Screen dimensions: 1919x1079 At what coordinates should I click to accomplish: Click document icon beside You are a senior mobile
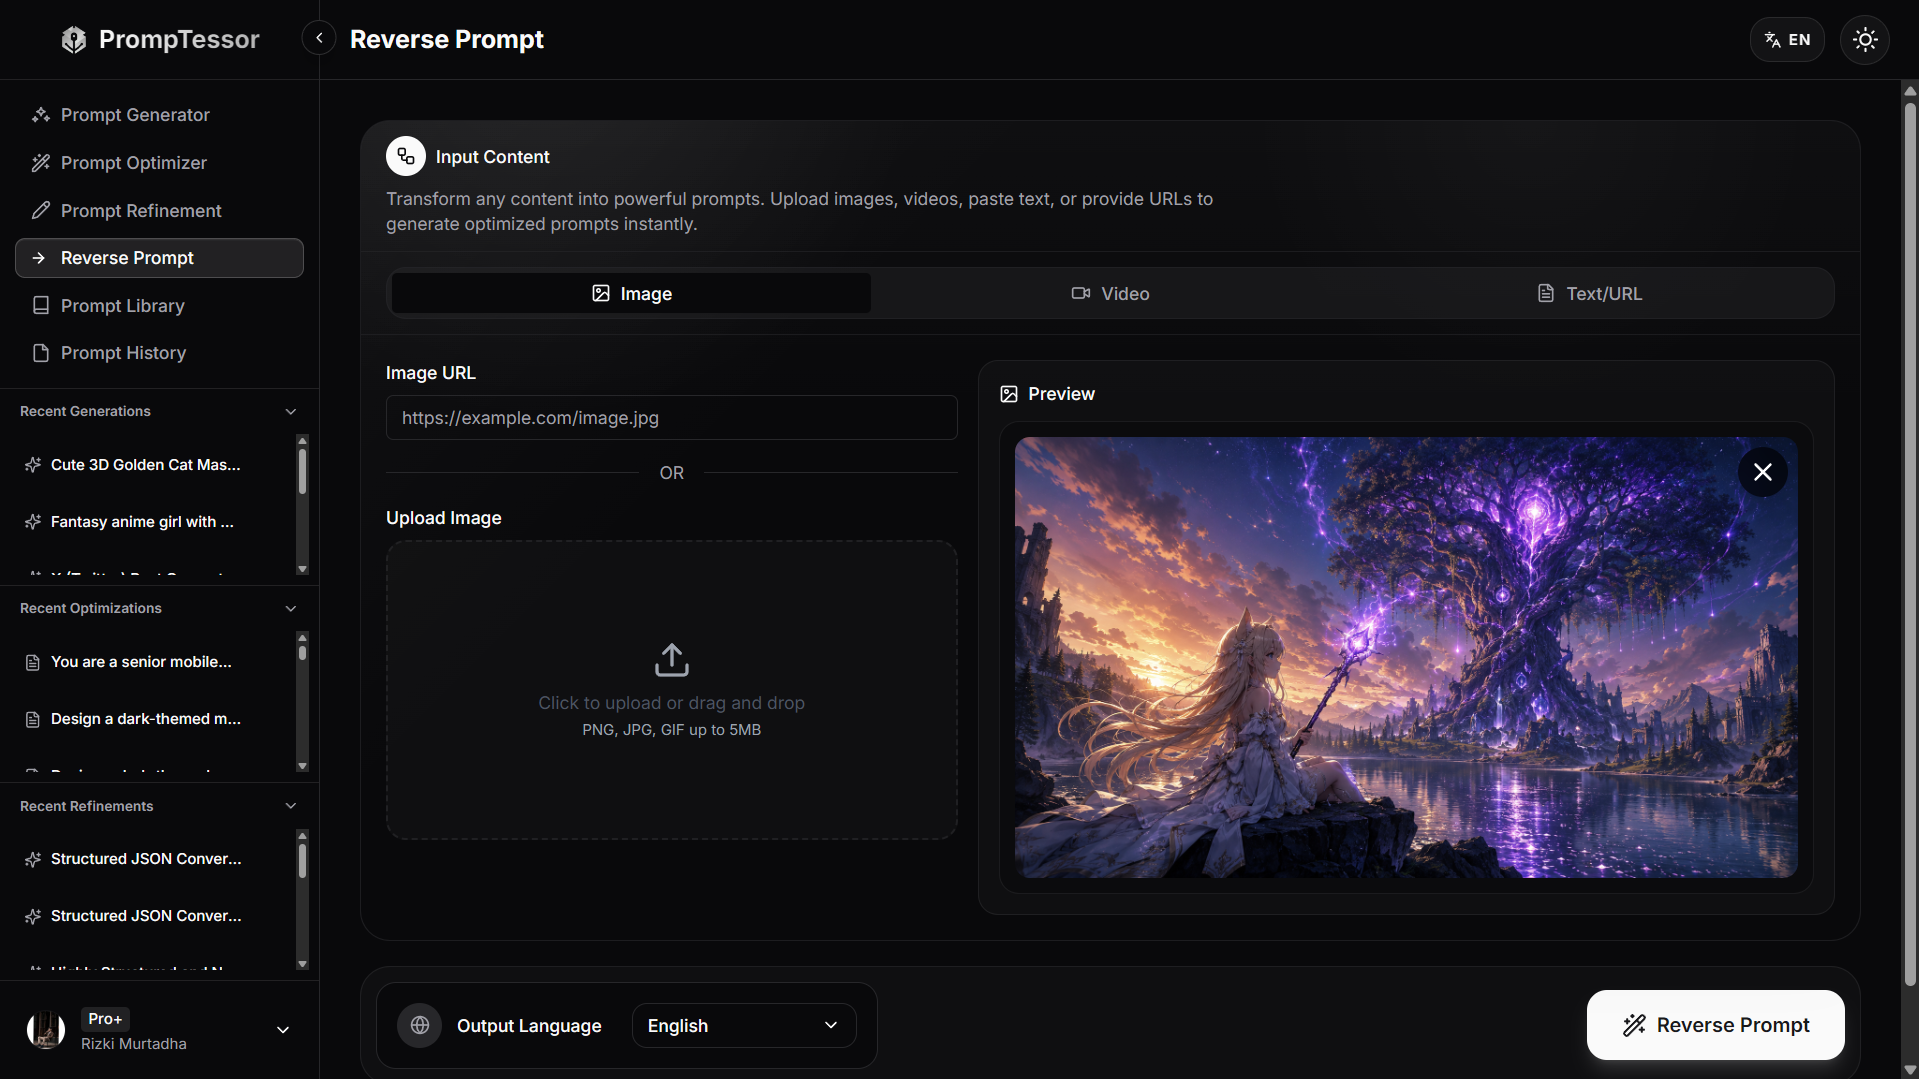(33, 662)
